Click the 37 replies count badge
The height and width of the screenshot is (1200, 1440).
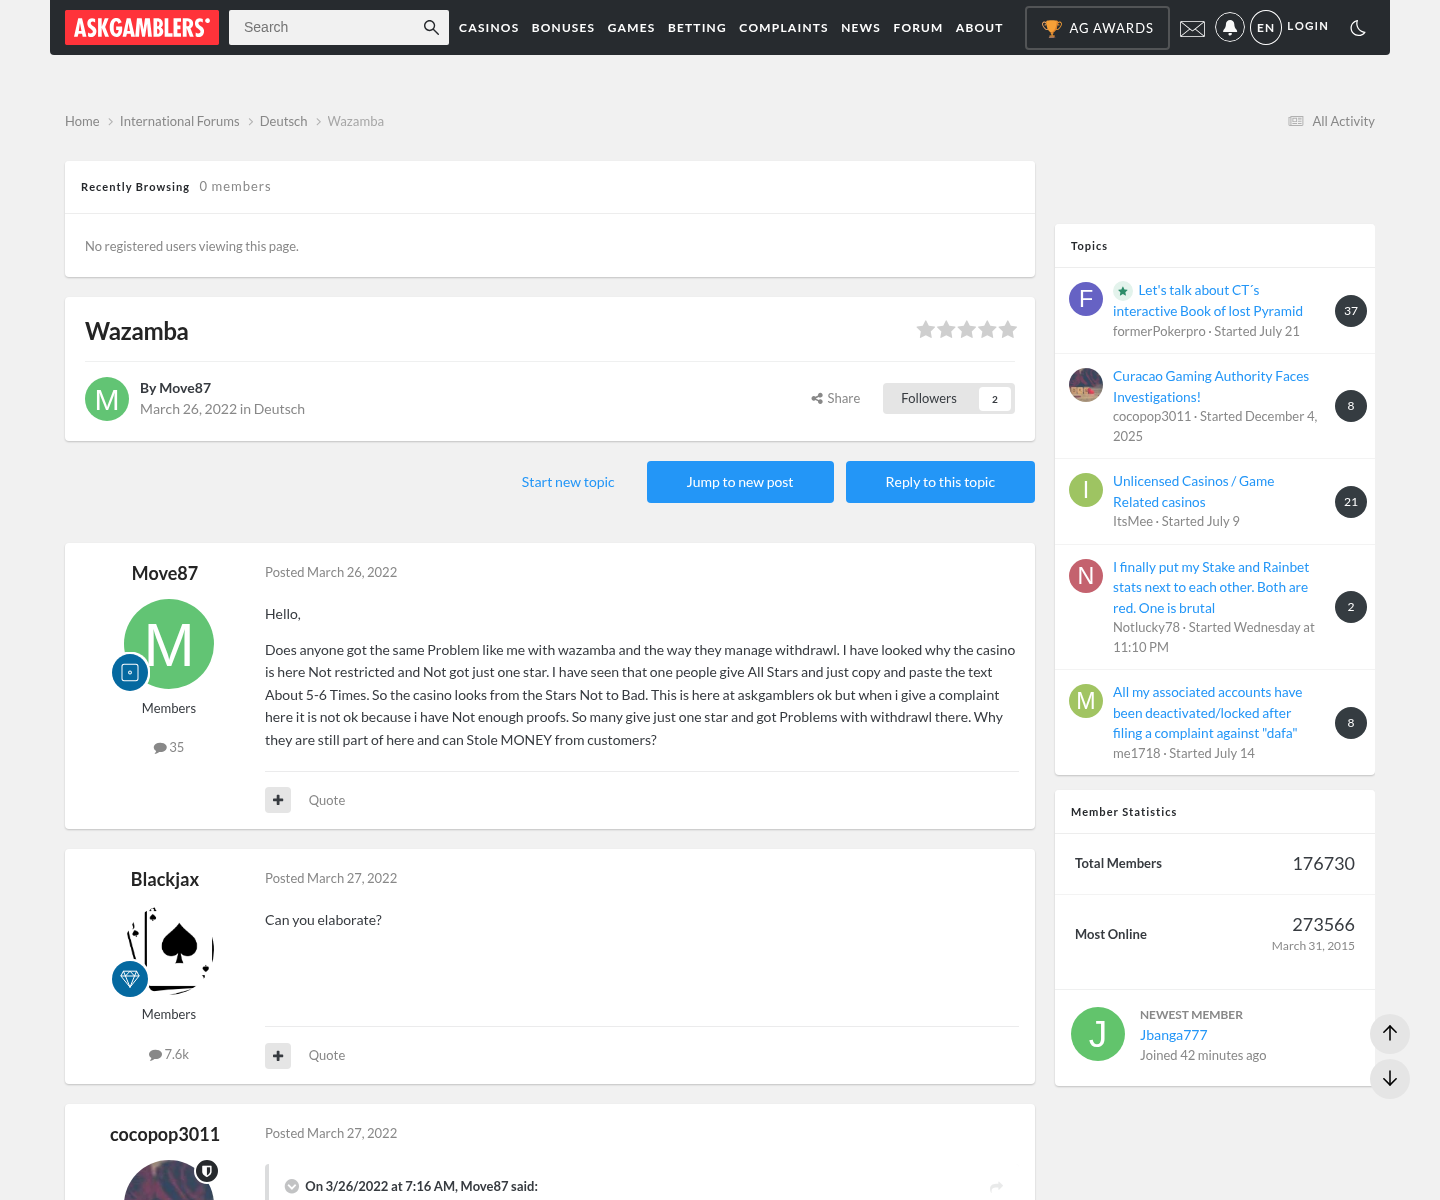(x=1351, y=311)
